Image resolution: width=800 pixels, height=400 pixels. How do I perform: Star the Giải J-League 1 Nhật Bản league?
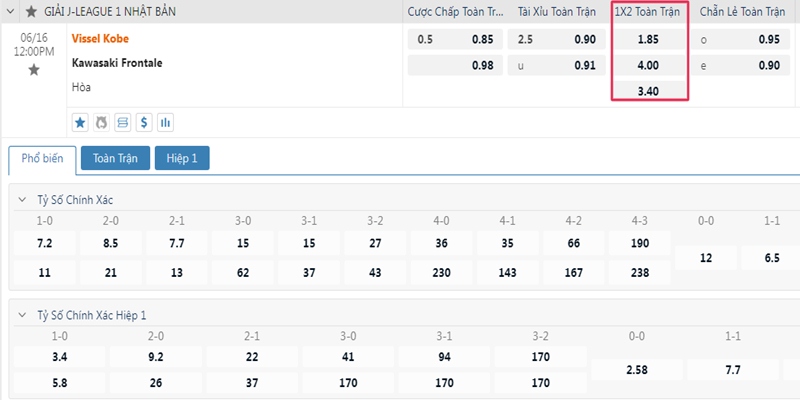[31, 12]
